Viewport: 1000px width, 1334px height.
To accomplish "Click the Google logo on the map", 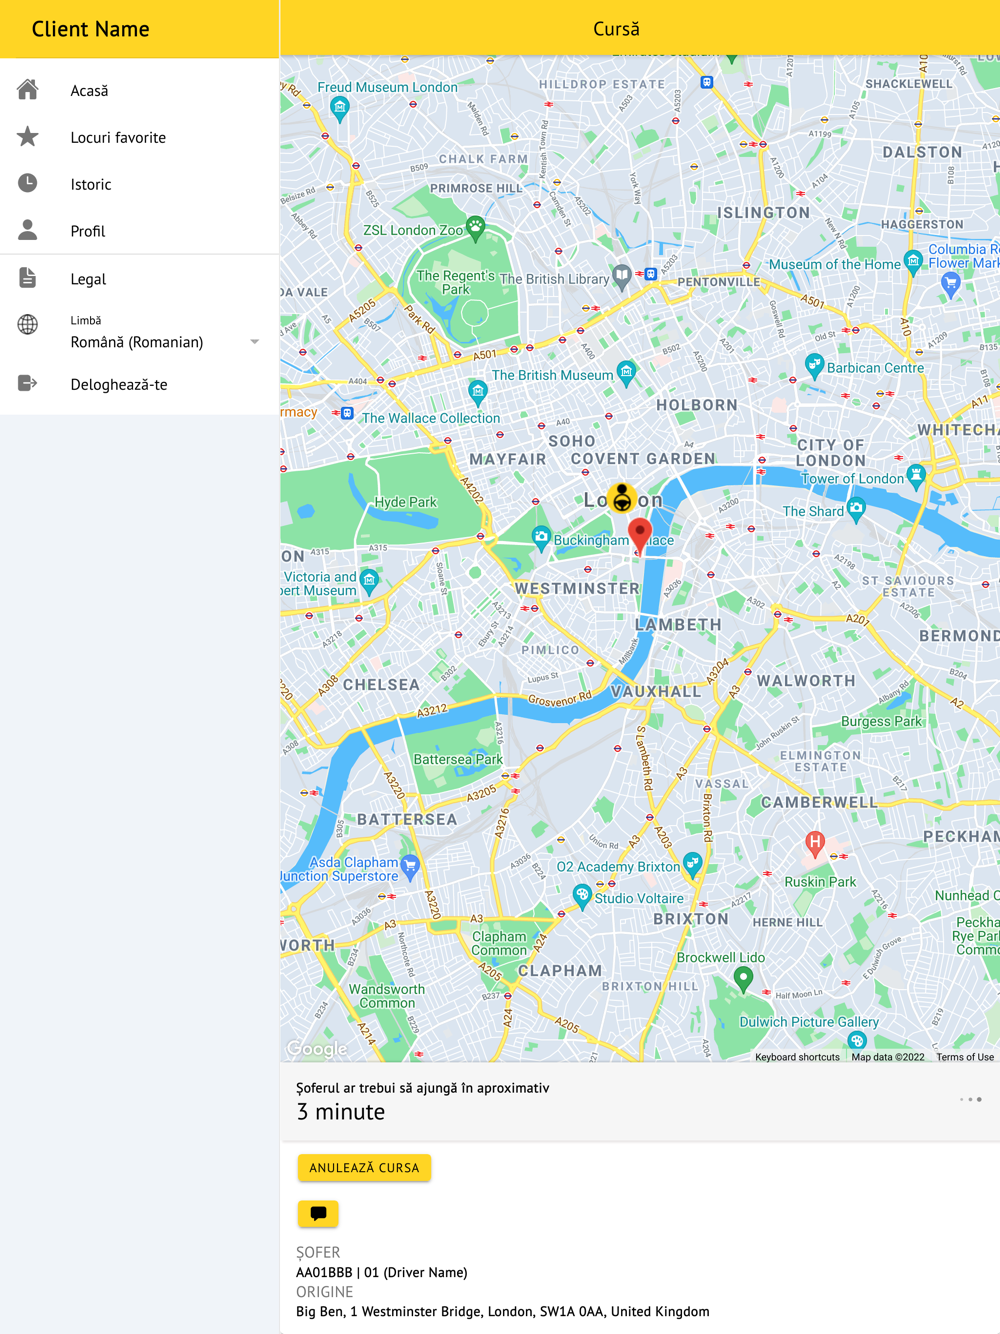I will pyautogui.click(x=317, y=1049).
